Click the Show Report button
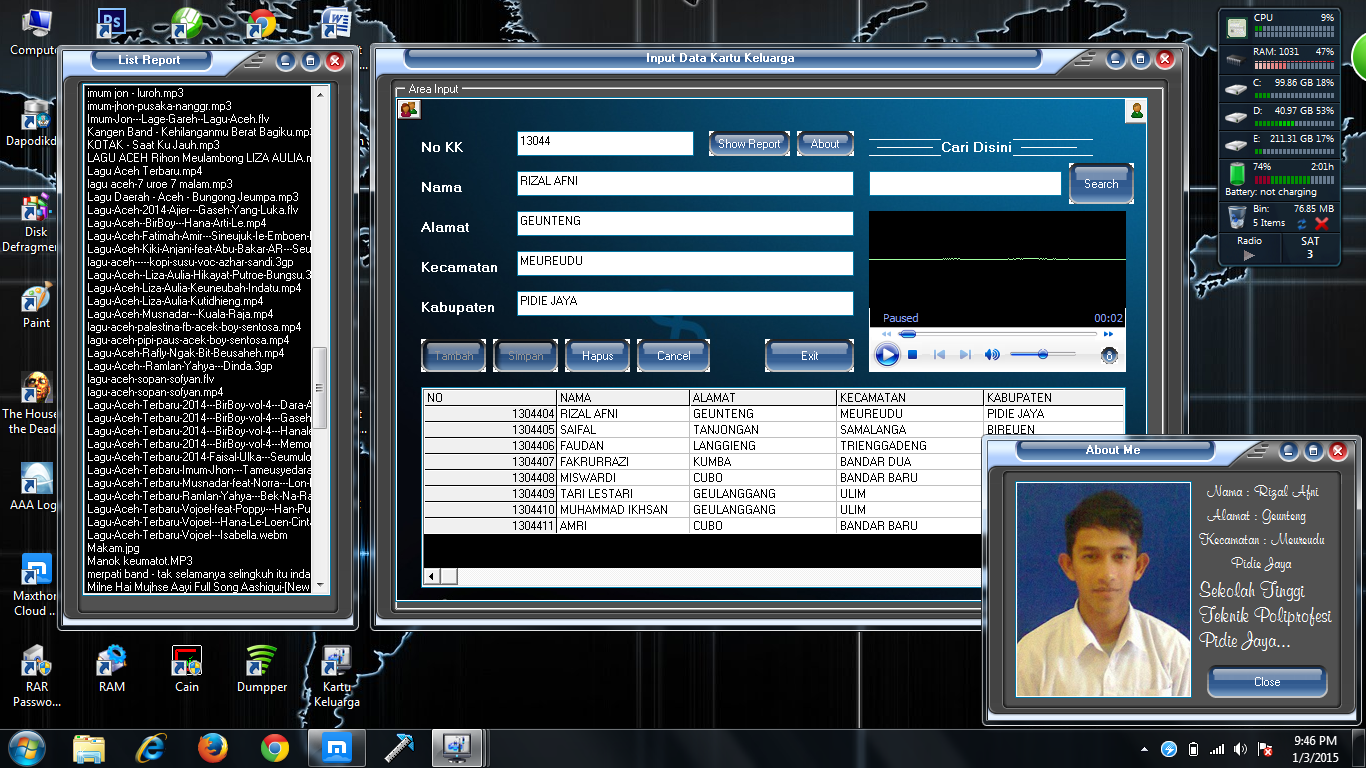The width and height of the screenshot is (1366, 768). click(x=748, y=143)
